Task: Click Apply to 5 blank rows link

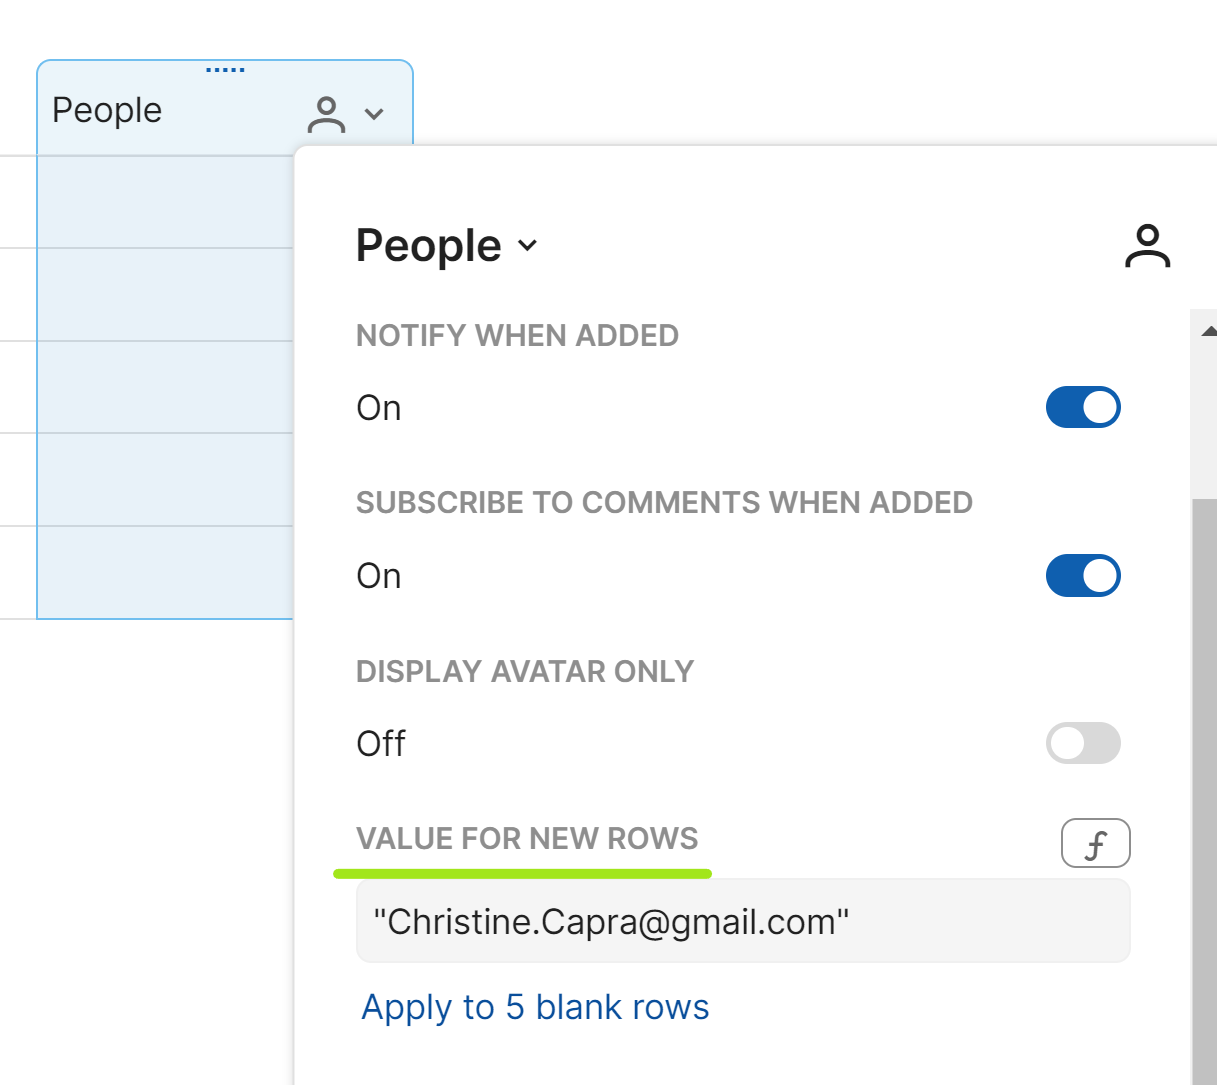Action: (x=535, y=1008)
